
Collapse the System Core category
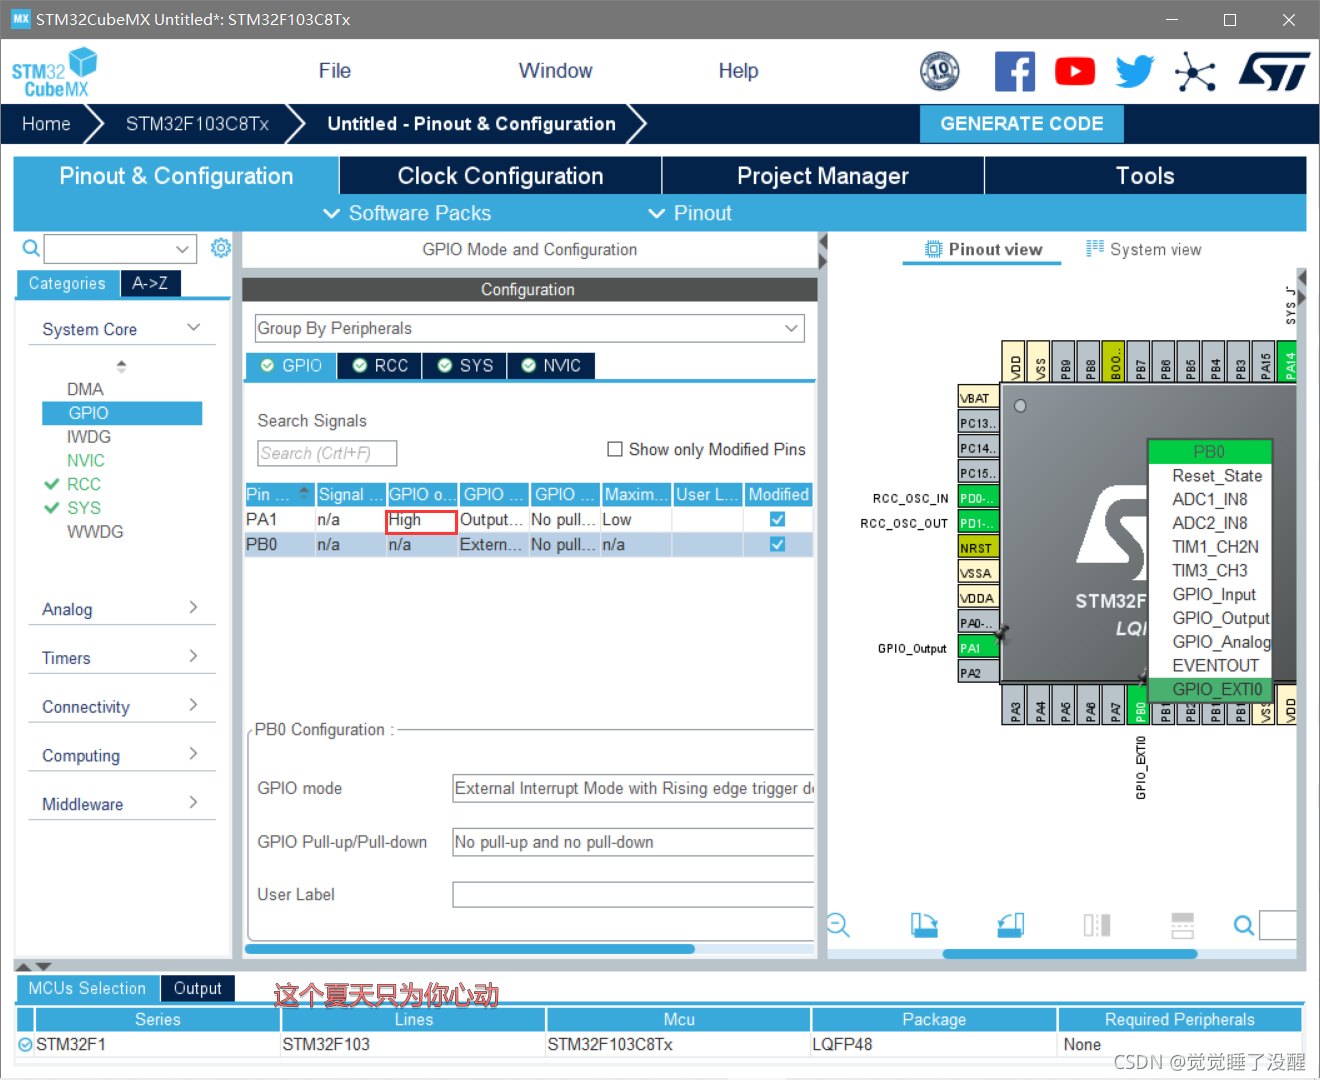[193, 328]
